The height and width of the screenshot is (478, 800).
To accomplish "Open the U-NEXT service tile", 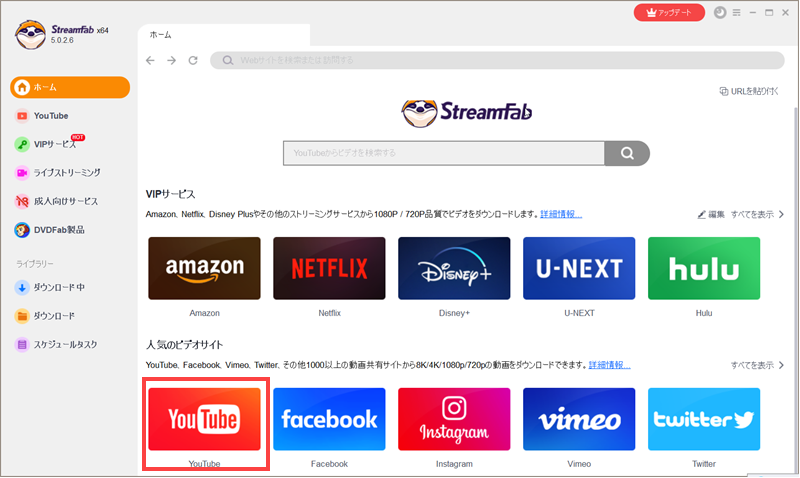I will click(579, 268).
